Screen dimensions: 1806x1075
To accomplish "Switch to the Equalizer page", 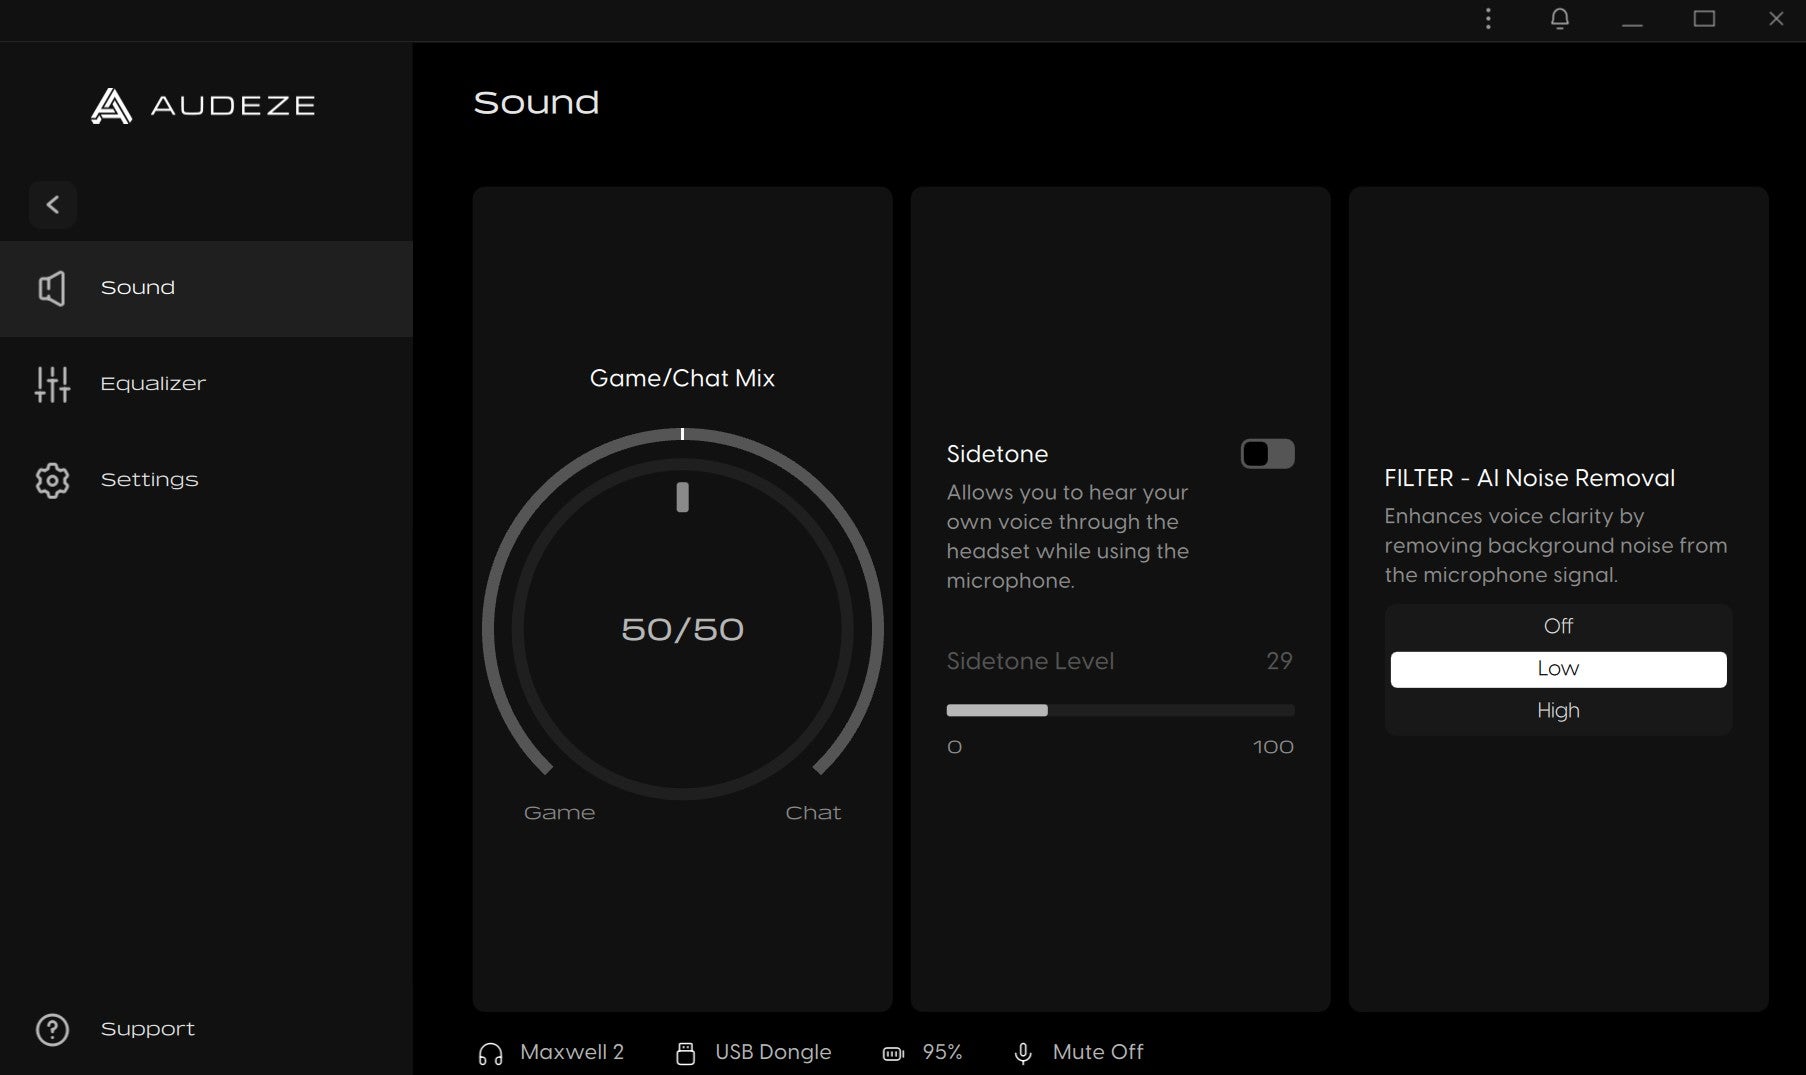I will (x=153, y=384).
